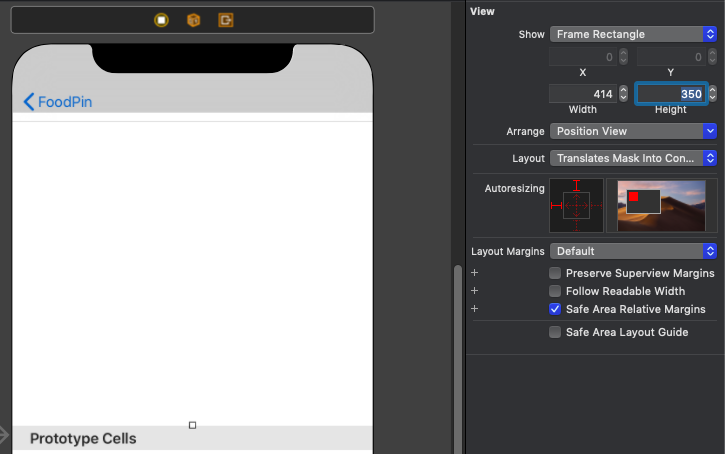Check the Follow Readable Width option
This screenshot has width=725, height=454.
555,291
